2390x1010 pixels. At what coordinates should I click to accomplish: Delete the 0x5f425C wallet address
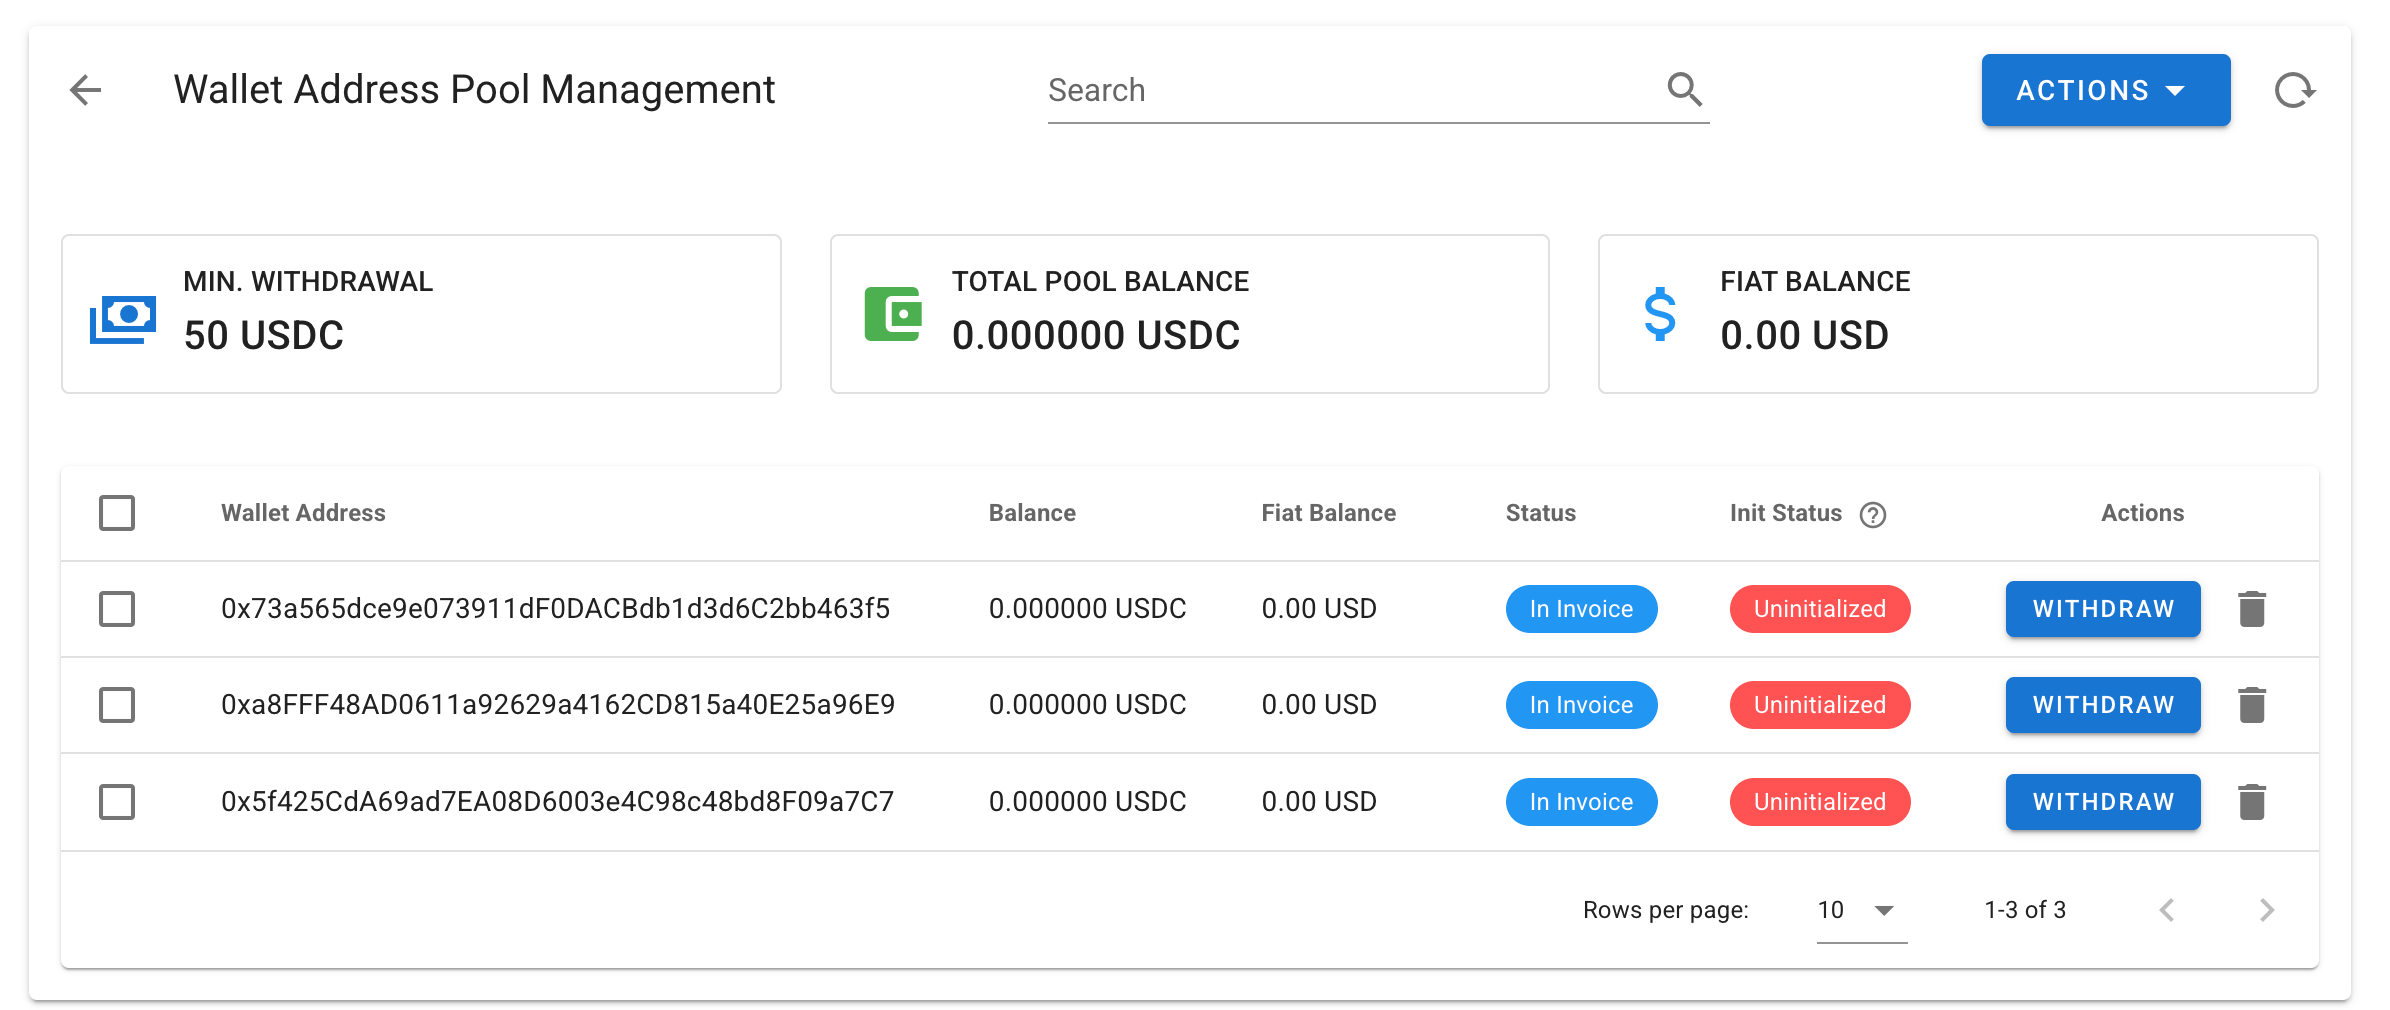coord(2251,802)
